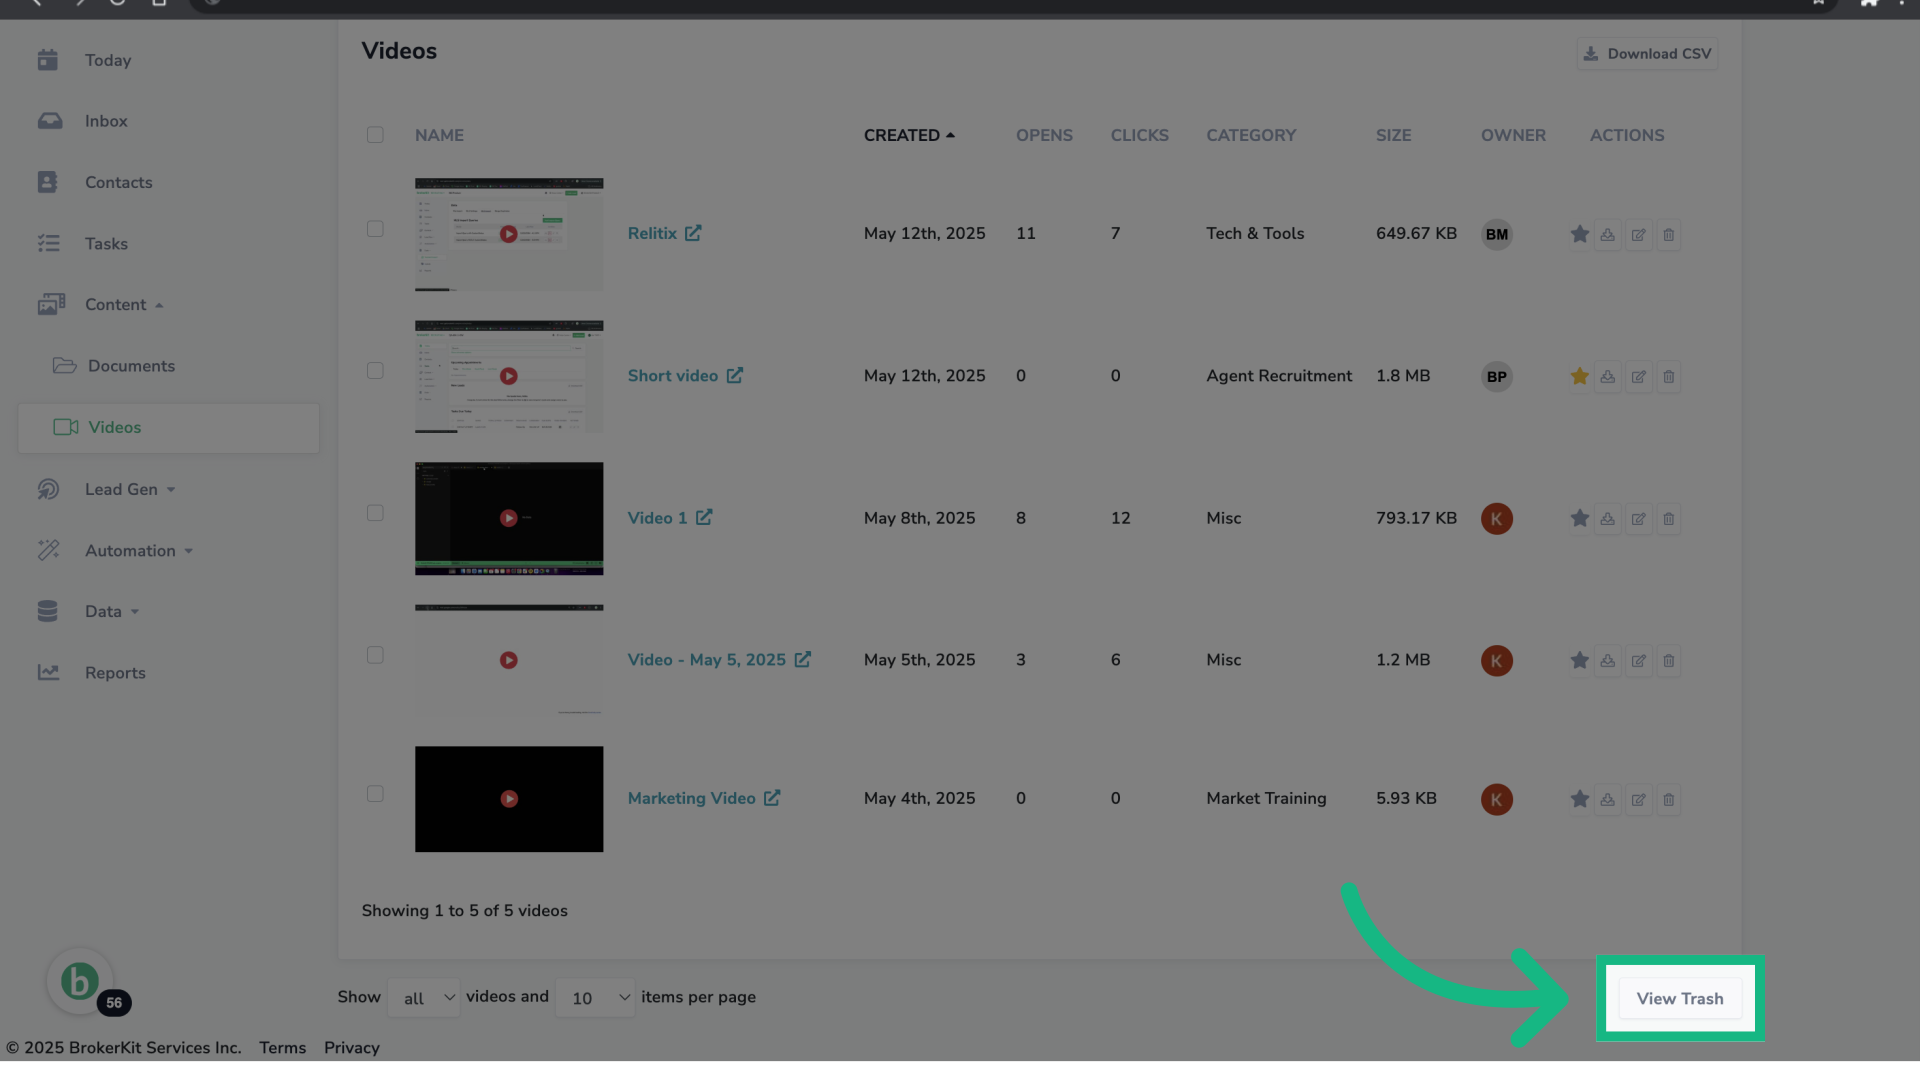This screenshot has width=1920, height=1080.
Task: Open the BrokerKit chat widget icon
Action: pos(80,981)
